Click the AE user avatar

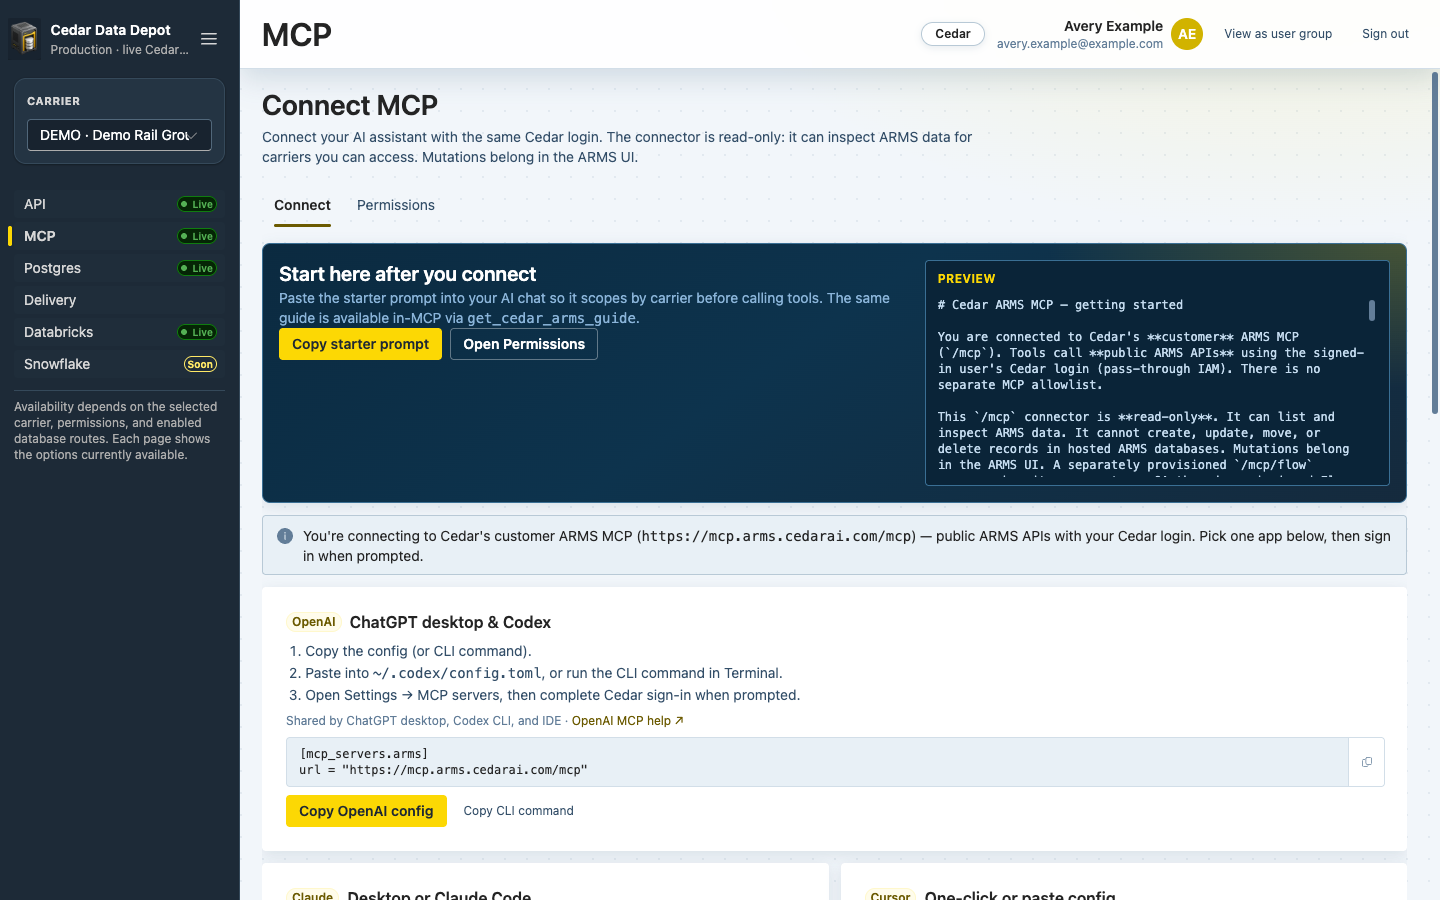point(1187,34)
